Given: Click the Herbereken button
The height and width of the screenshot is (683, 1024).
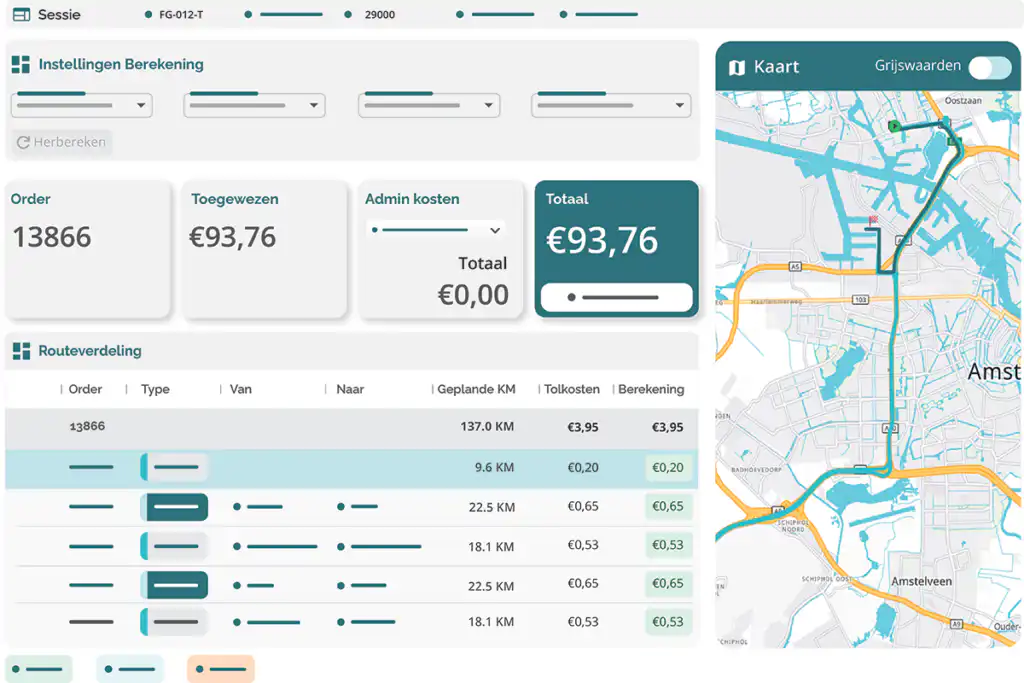Looking at the screenshot, I should pyautogui.click(x=61, y=142).
